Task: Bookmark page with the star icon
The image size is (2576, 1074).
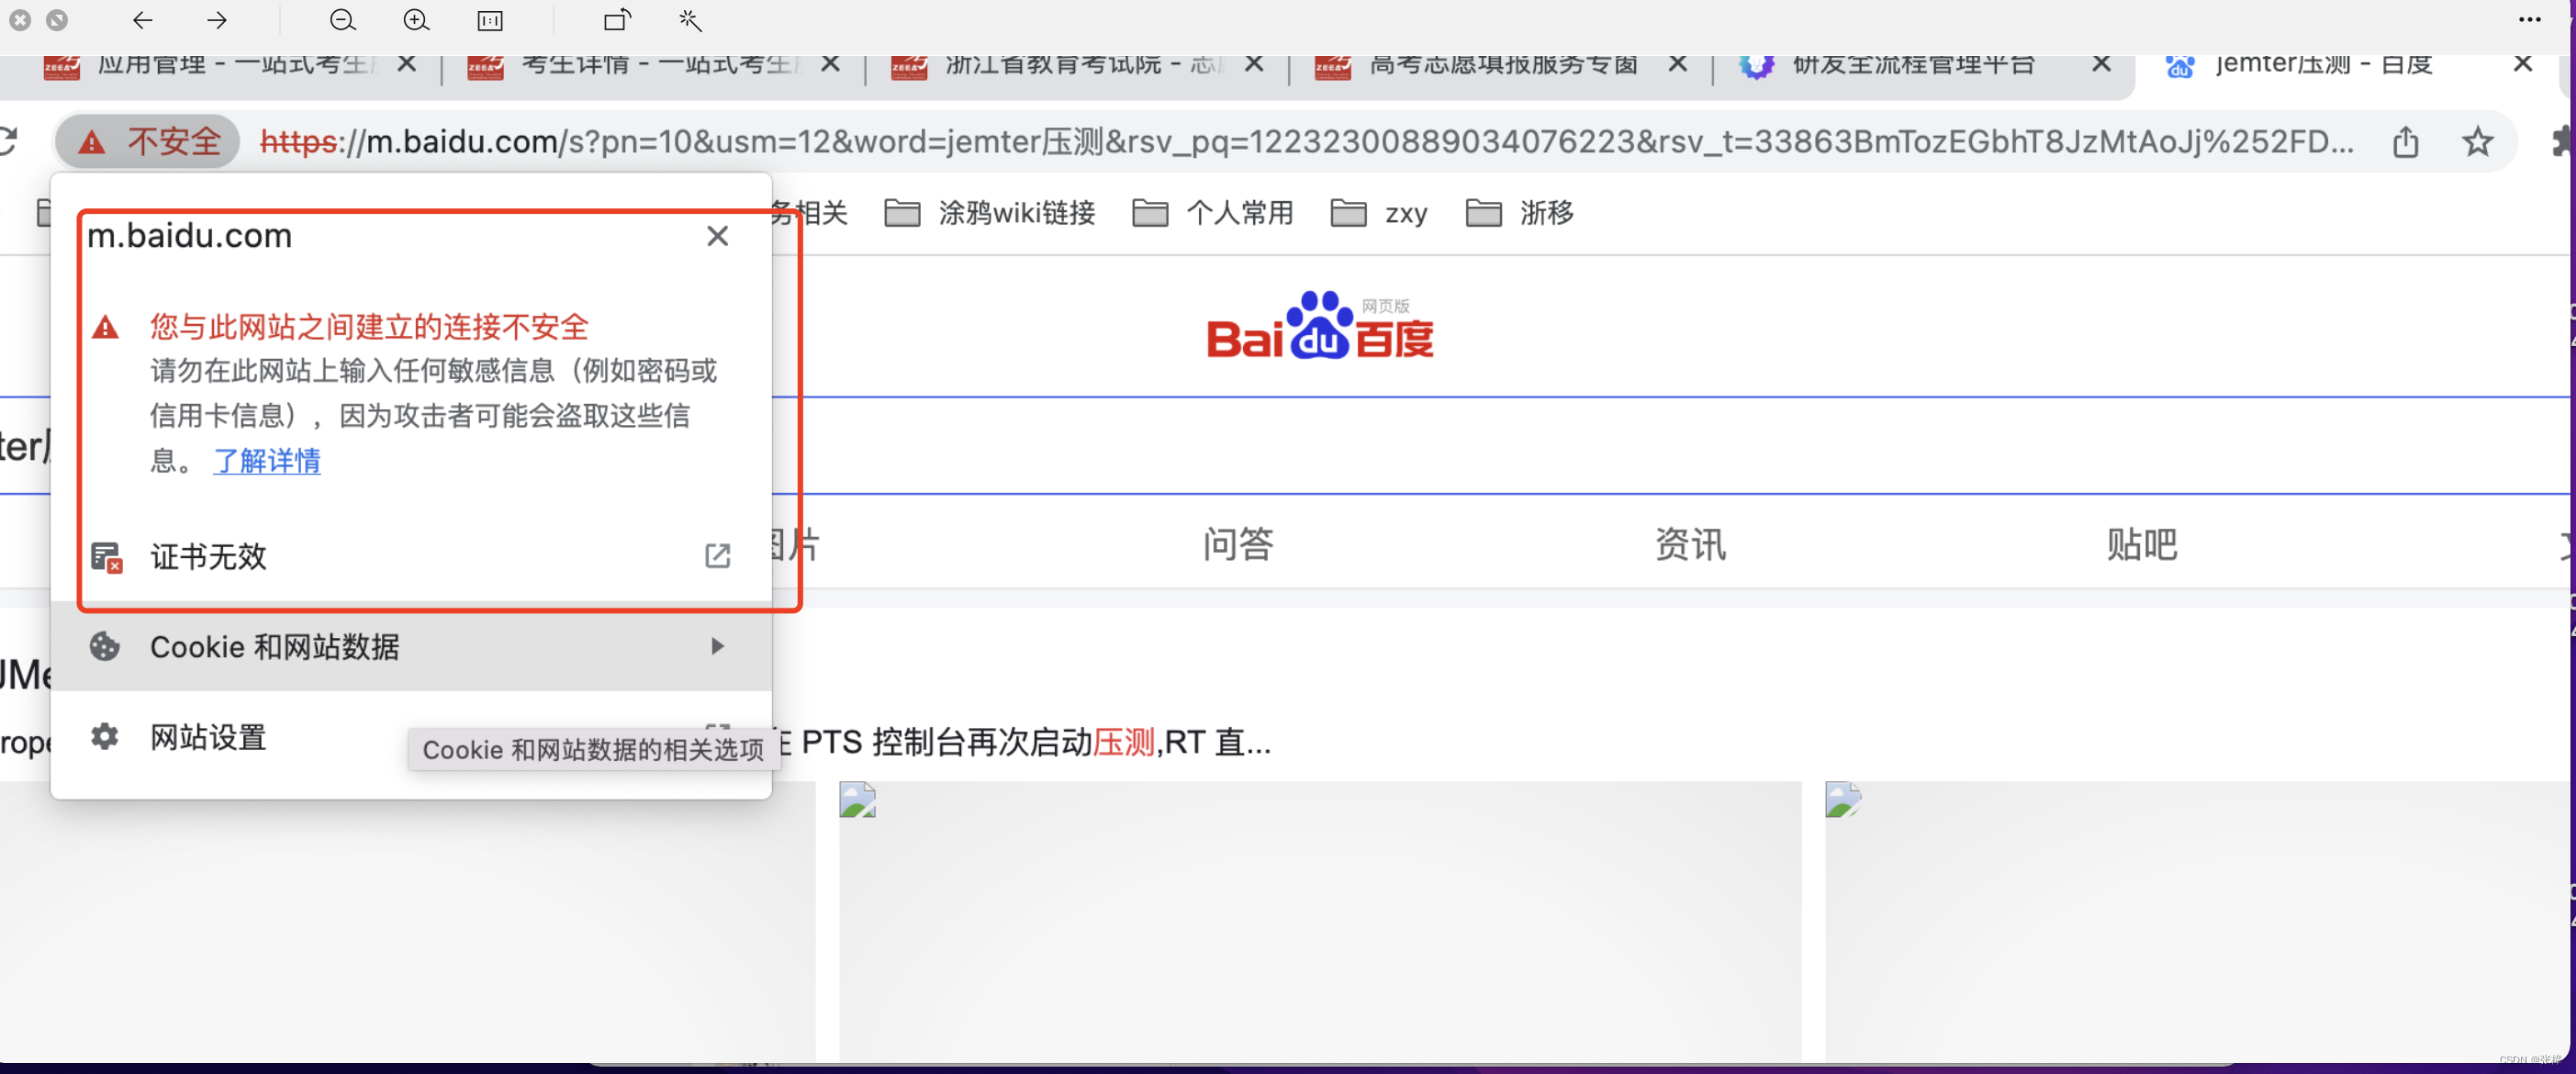Action: coord(2477,142)
